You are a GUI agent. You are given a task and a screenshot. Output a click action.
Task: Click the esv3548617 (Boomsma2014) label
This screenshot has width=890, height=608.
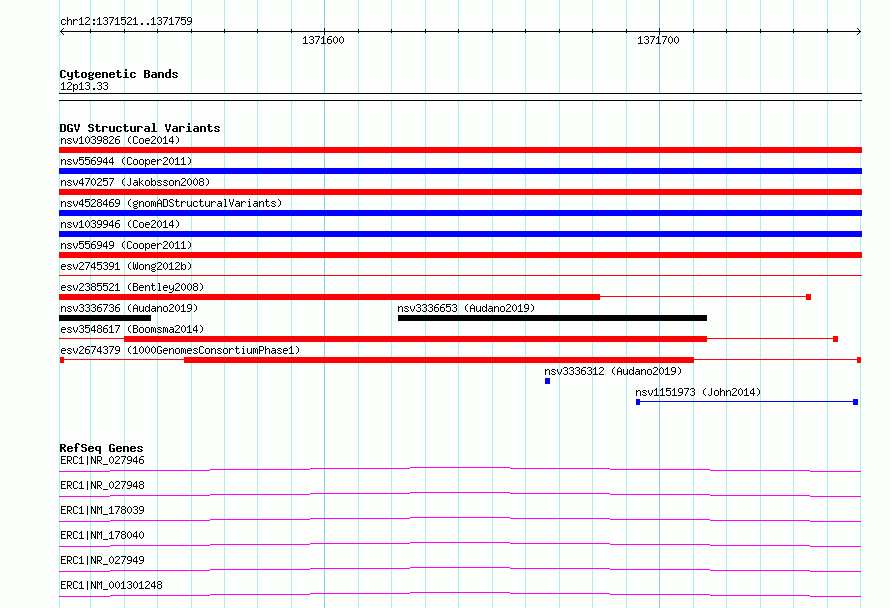point(132,329)
